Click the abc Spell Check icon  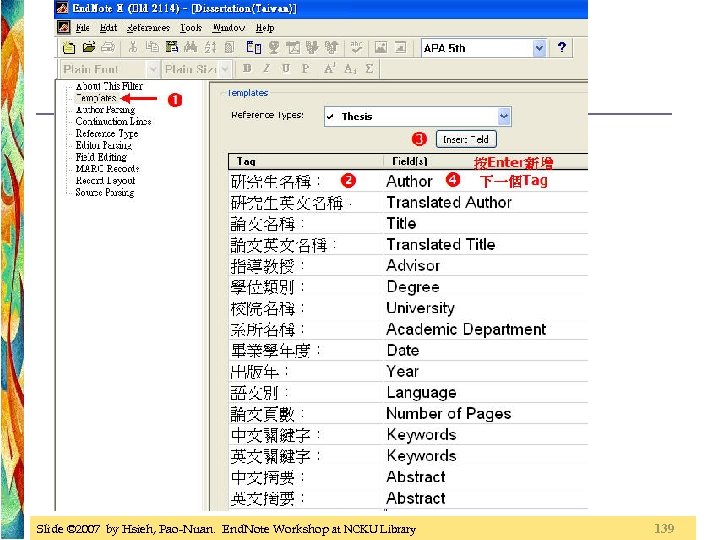356,47
